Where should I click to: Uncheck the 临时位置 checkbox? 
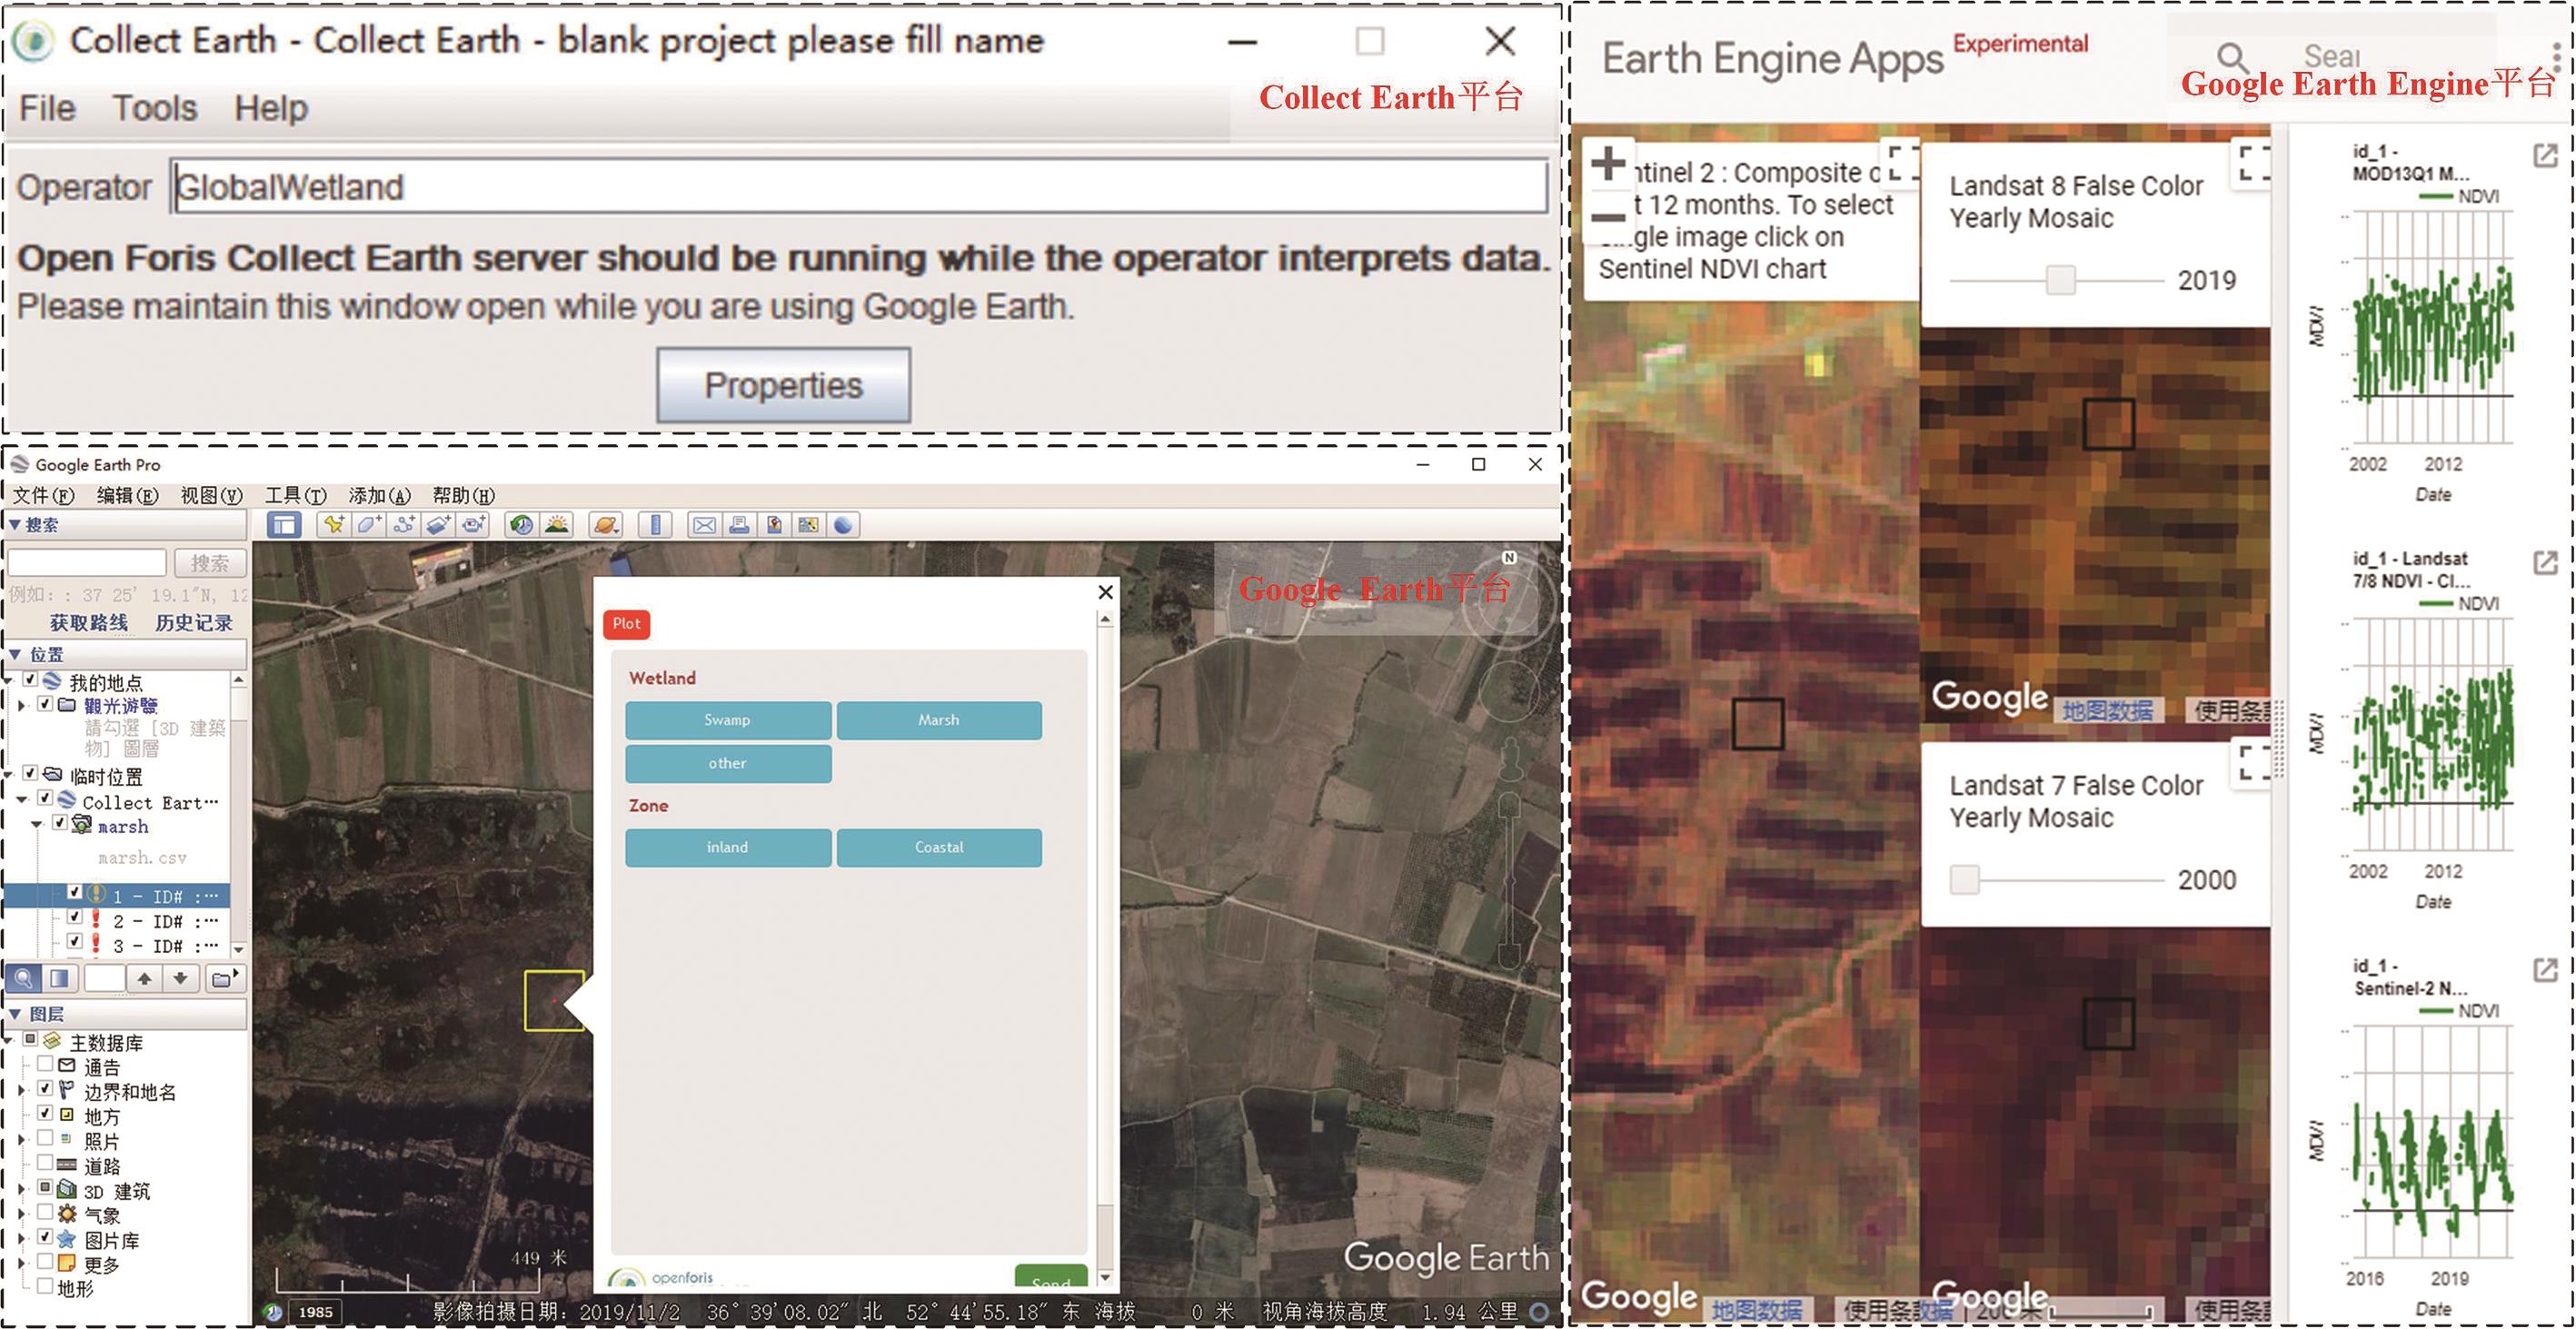point(30,773)
